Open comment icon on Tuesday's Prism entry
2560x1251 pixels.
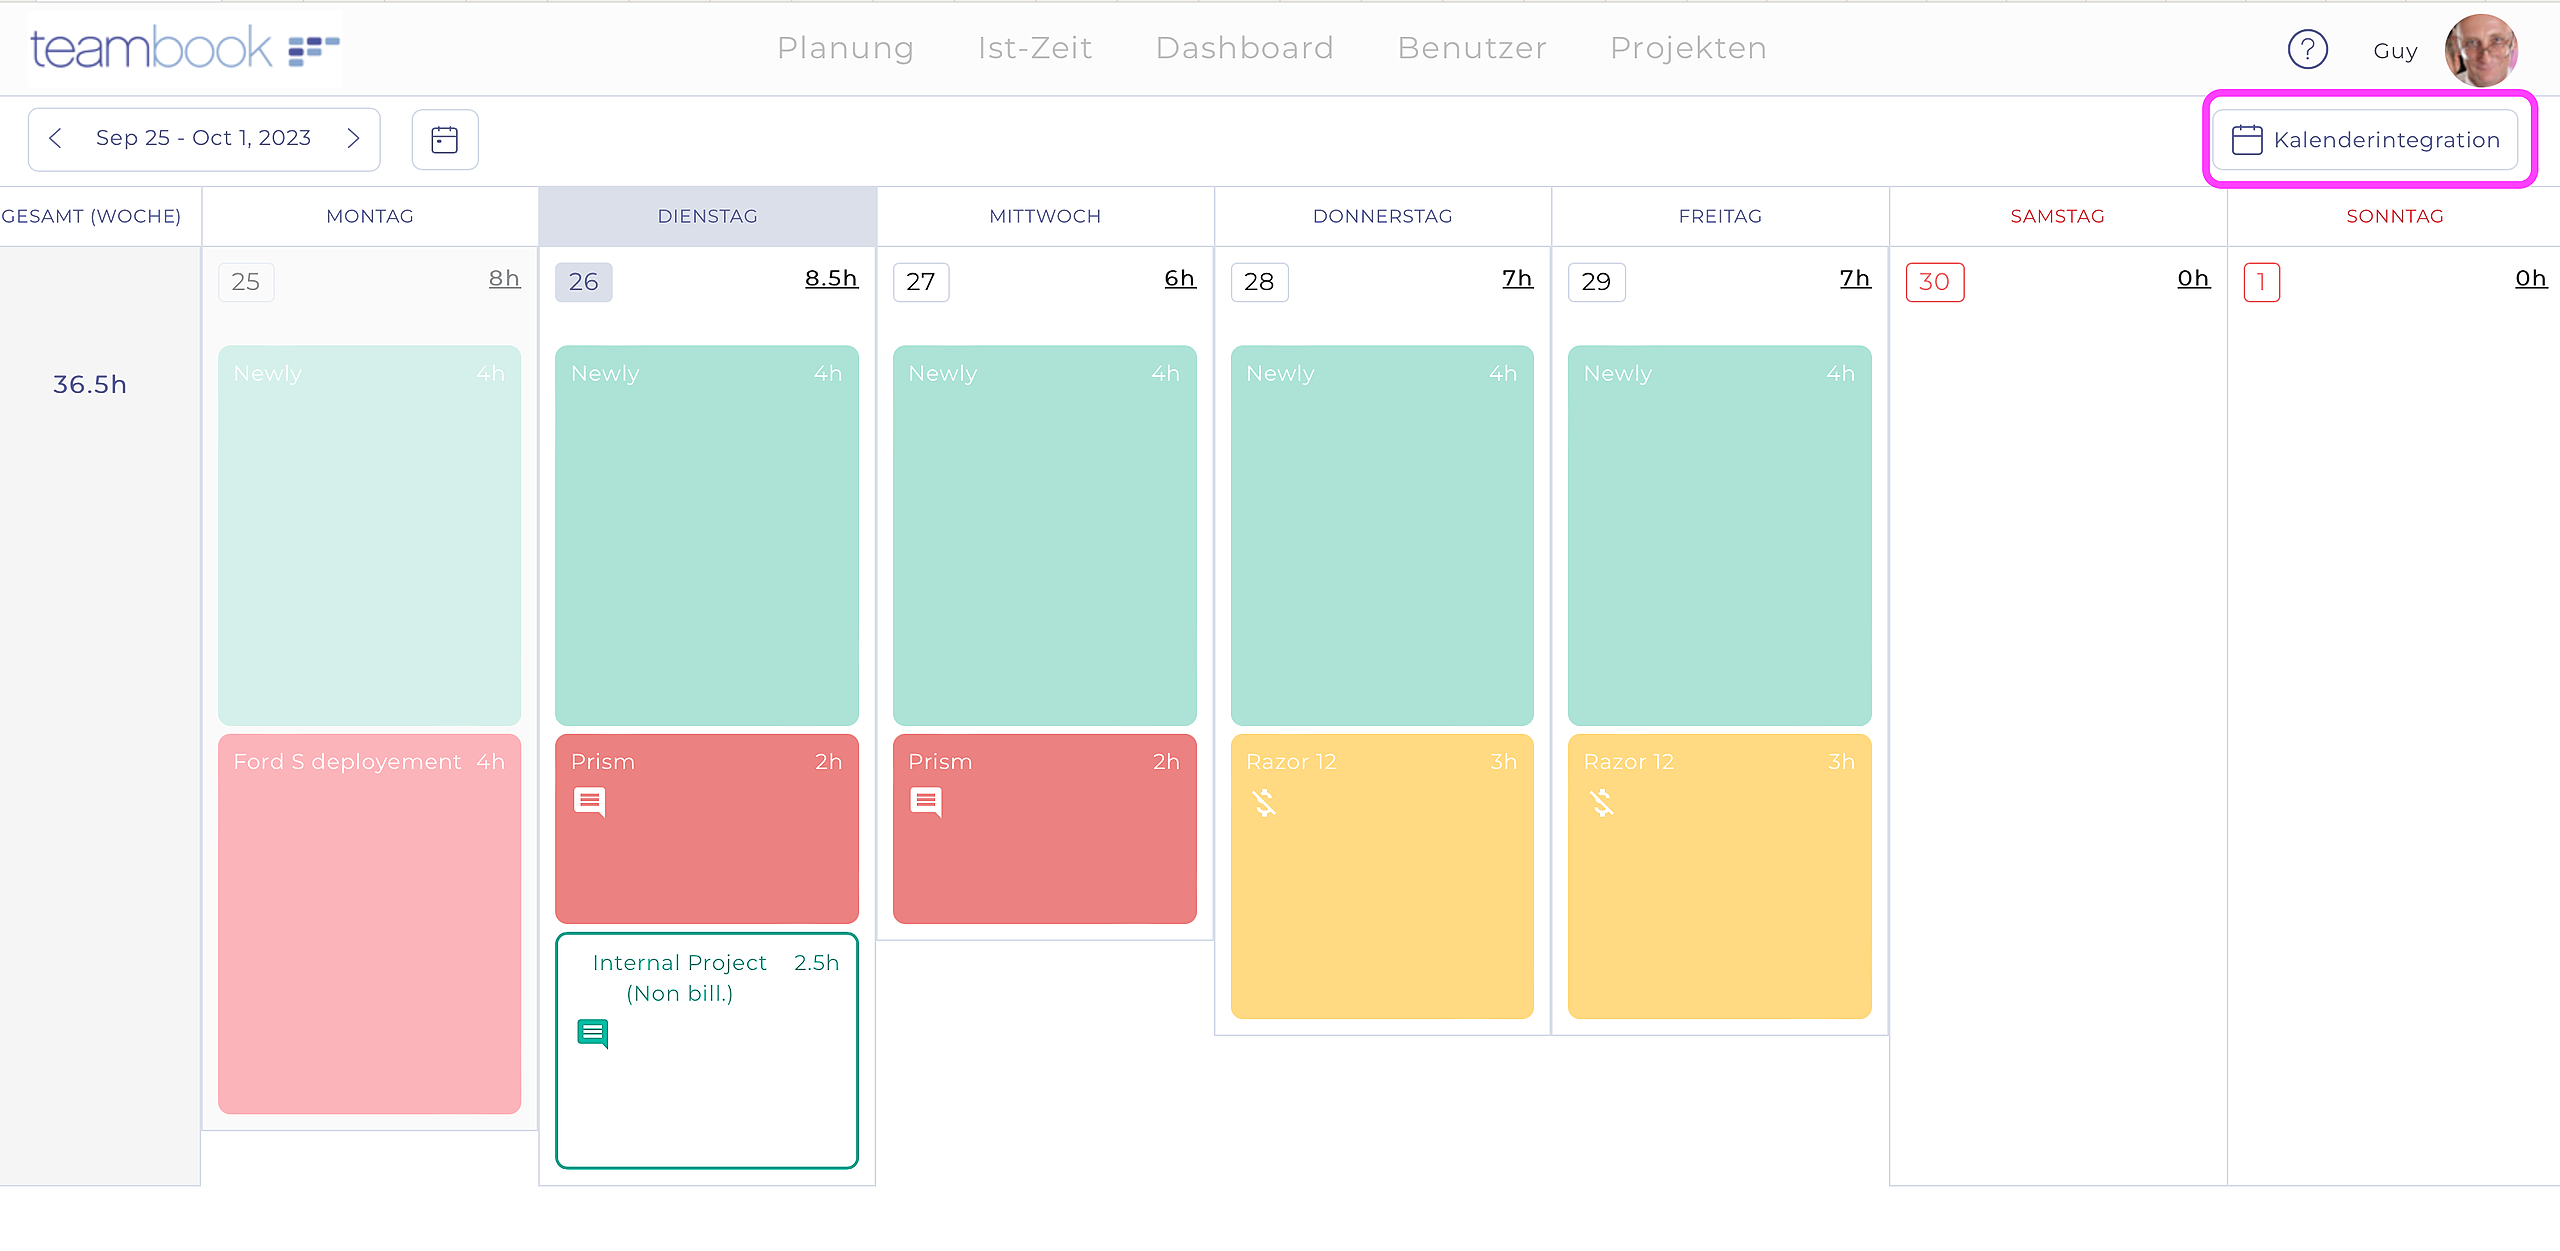point(589,802)
